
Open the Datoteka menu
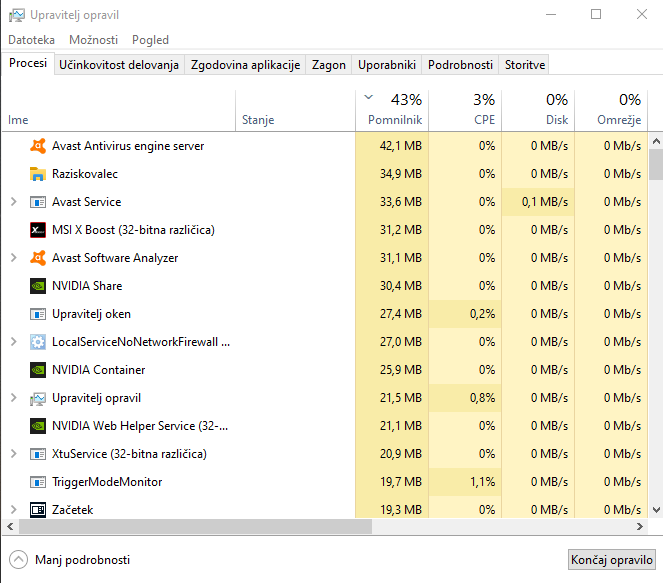31,40
